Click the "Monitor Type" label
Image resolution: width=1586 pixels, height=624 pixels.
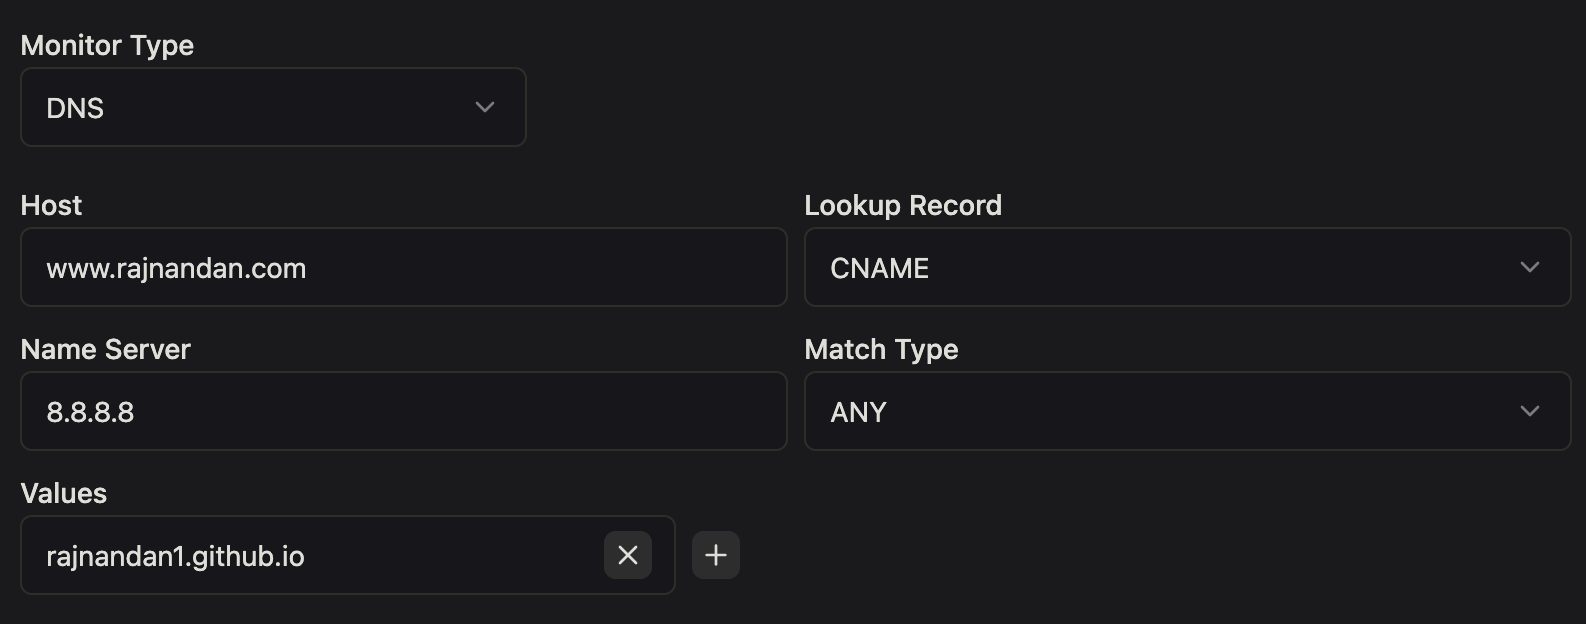[107, 45]
